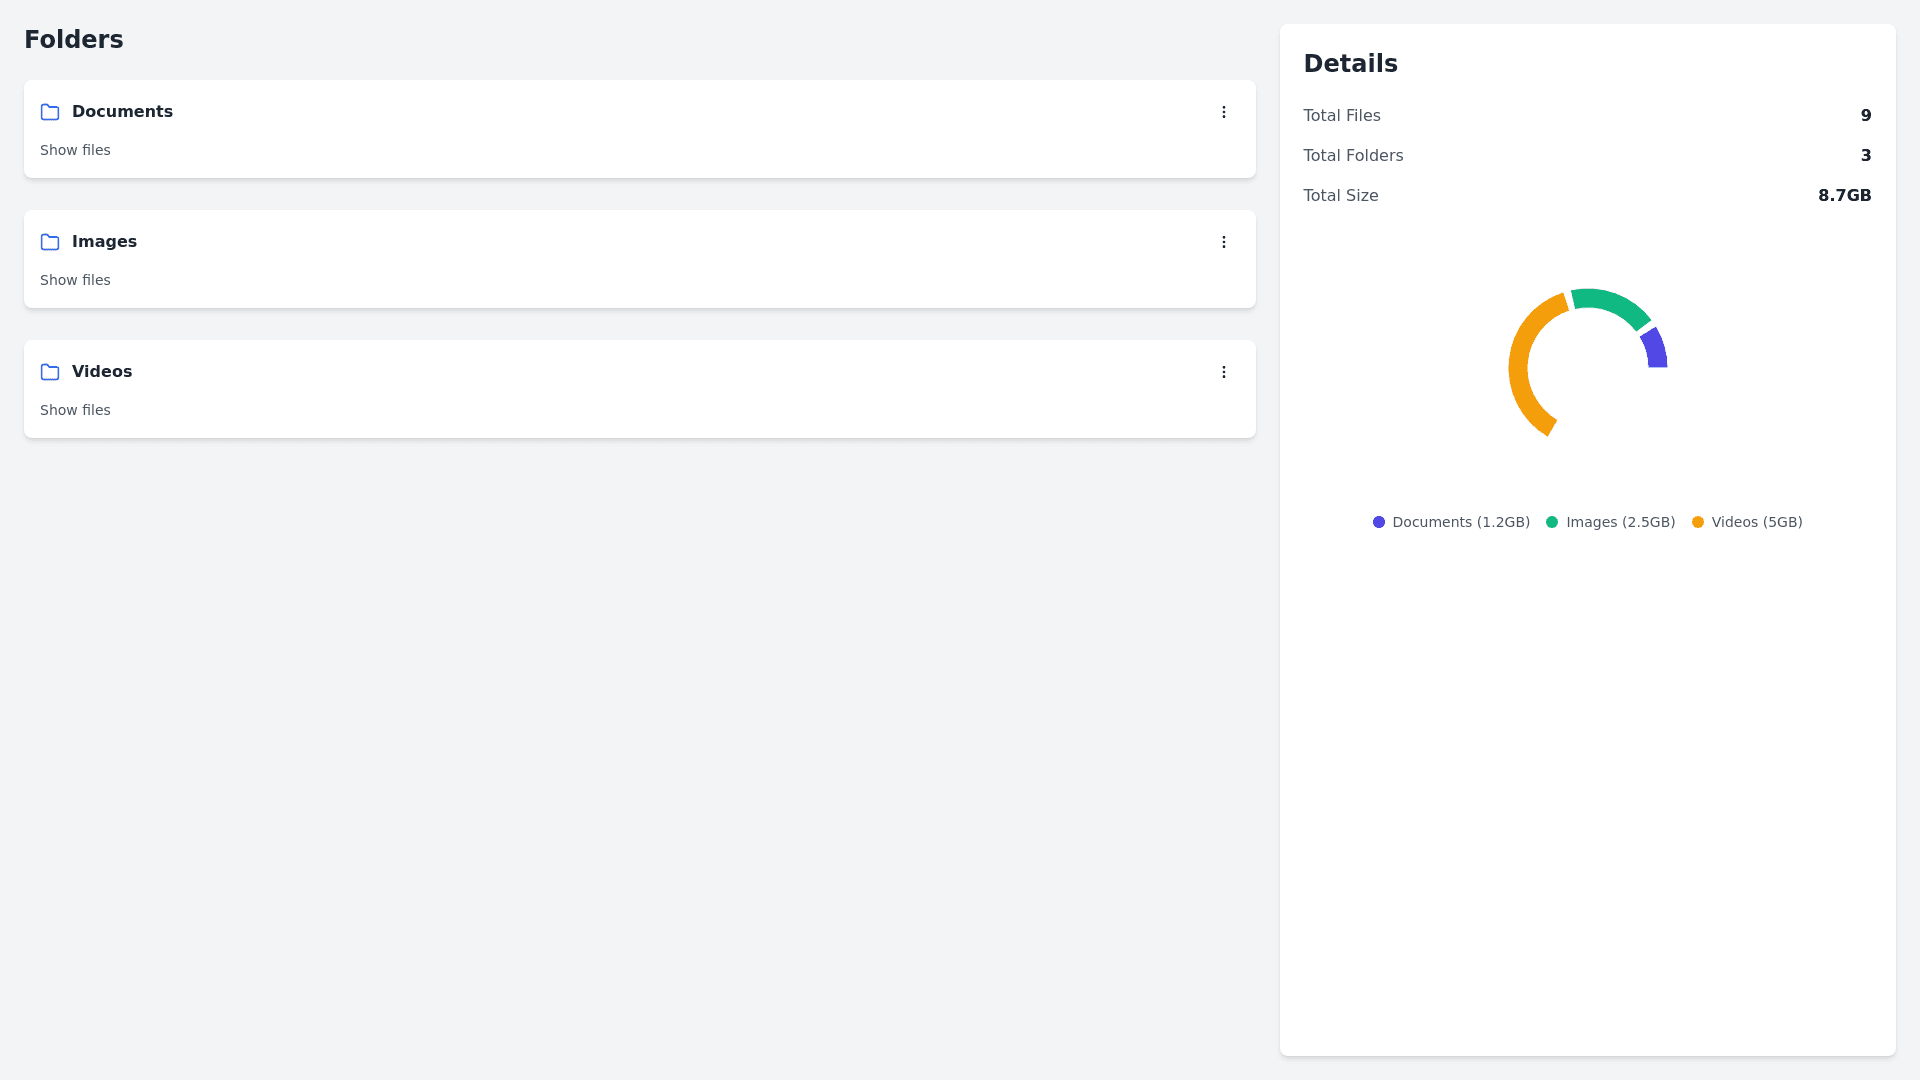Open the Videos three-dot options menu

click(x=1223, y=372)
